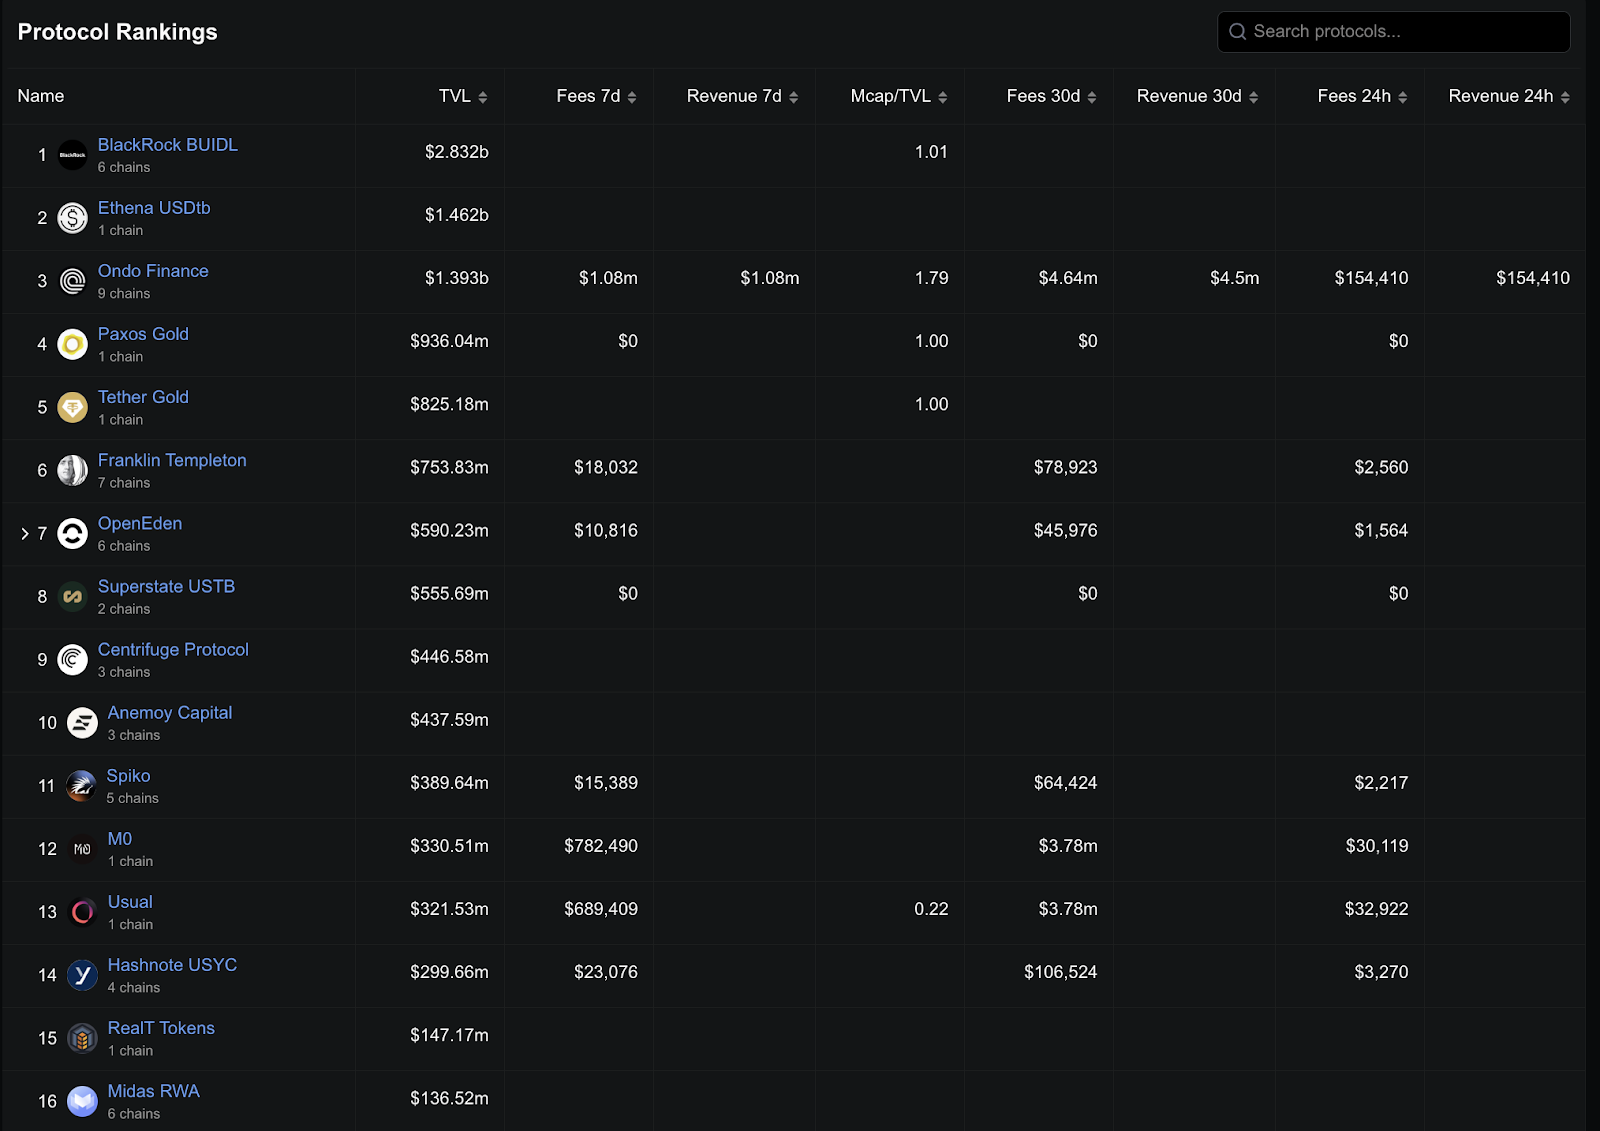Sort by Mcap/TVL column header
1600x1131 pixels.
tap(898, 96)
